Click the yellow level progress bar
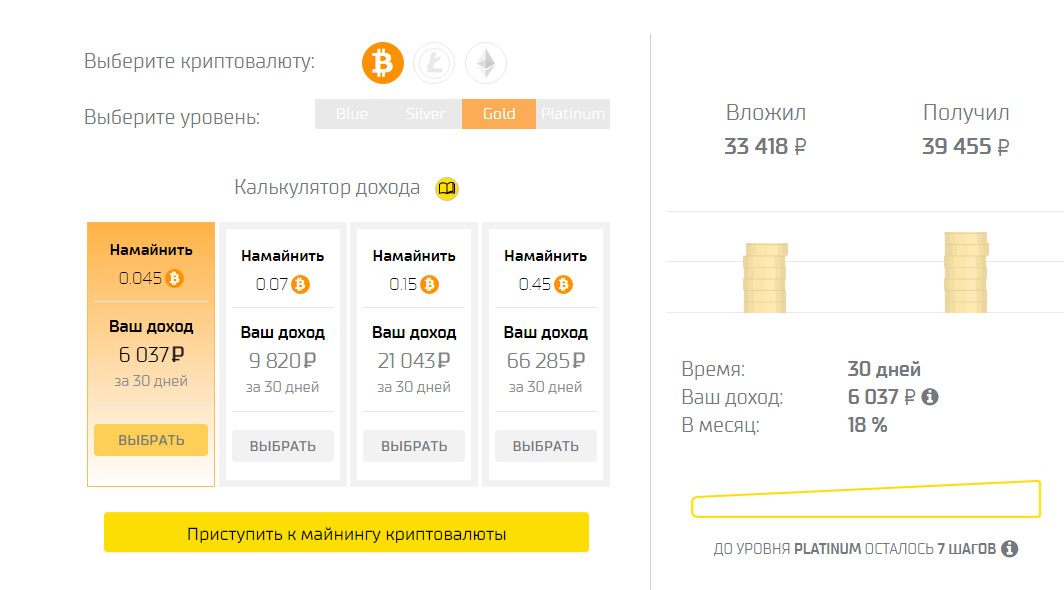1064x590 pixels. (x=866, y=500)
